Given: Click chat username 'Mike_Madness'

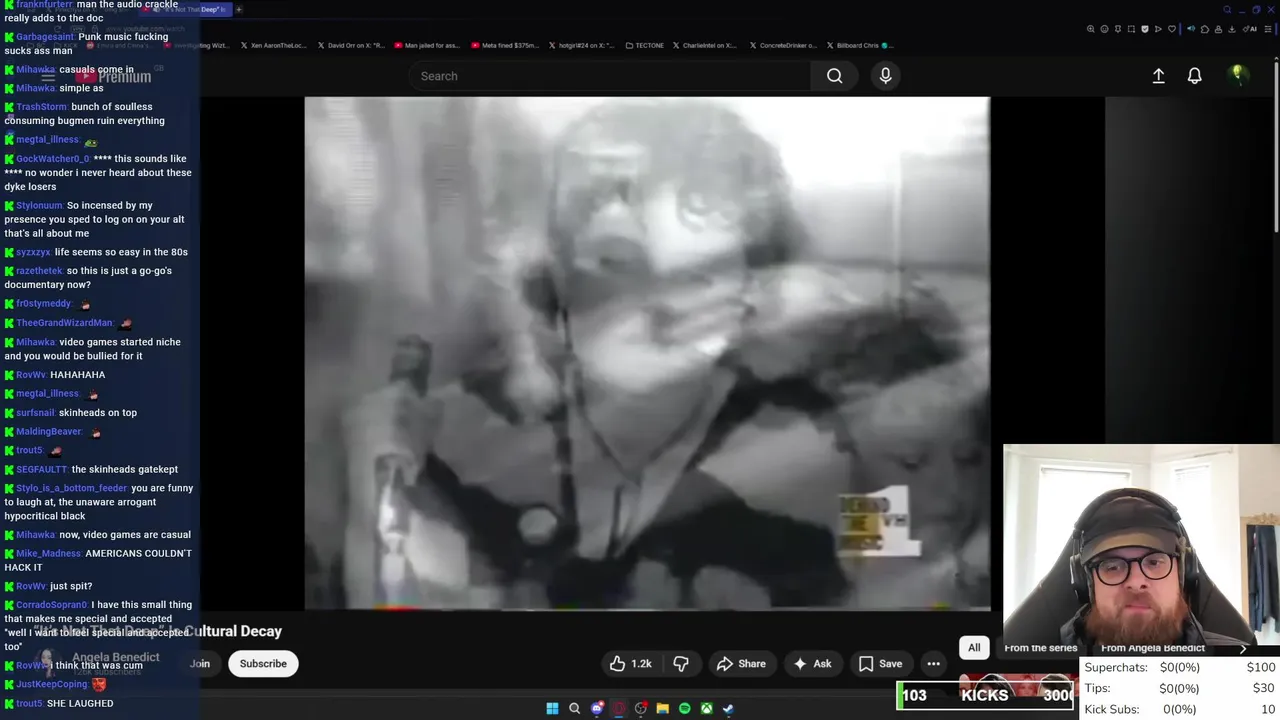Looking at the screenshot, I should [48, 554].
